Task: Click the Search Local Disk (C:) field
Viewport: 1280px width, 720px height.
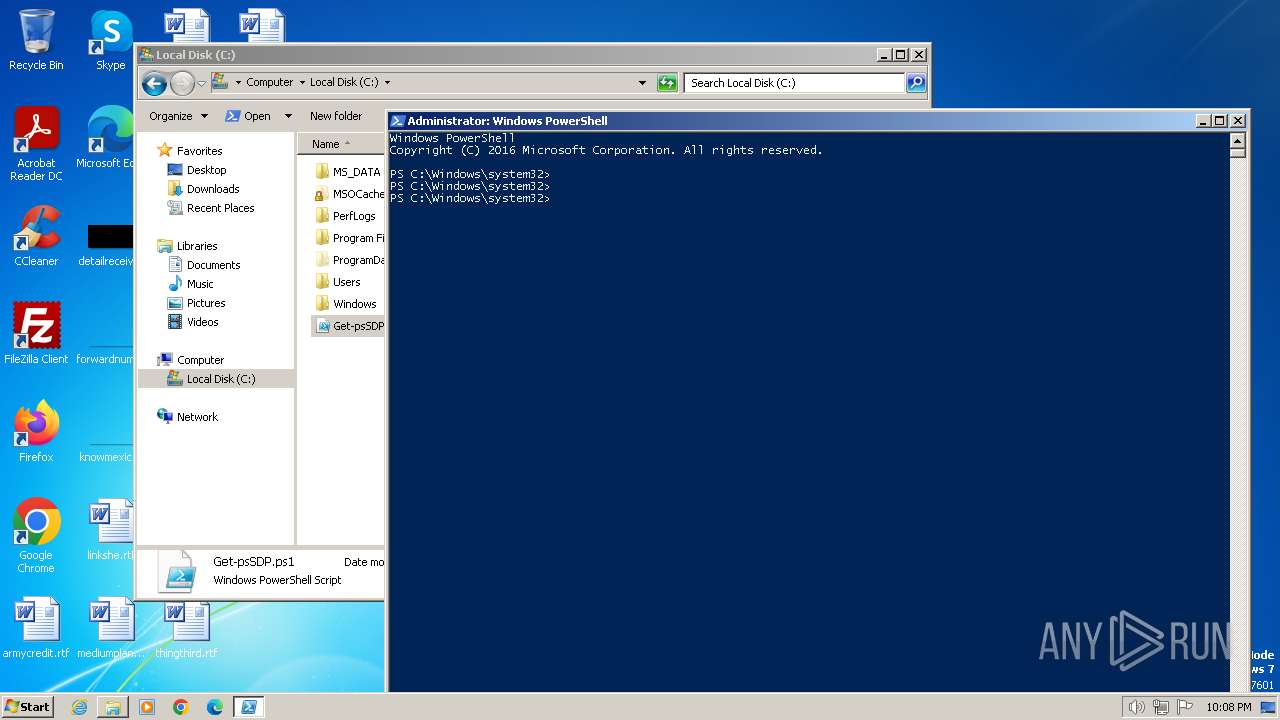Action: pos(795,83)
